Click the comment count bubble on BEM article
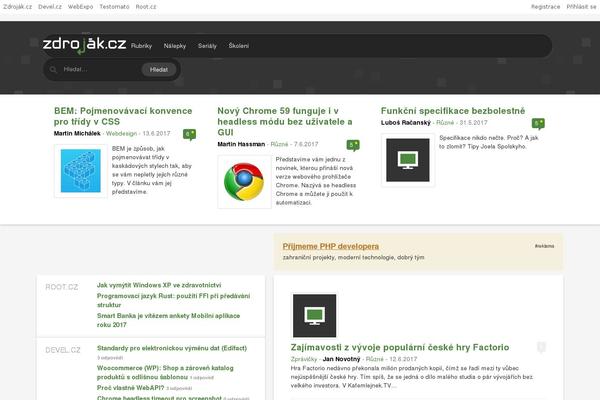 [190, 134]
